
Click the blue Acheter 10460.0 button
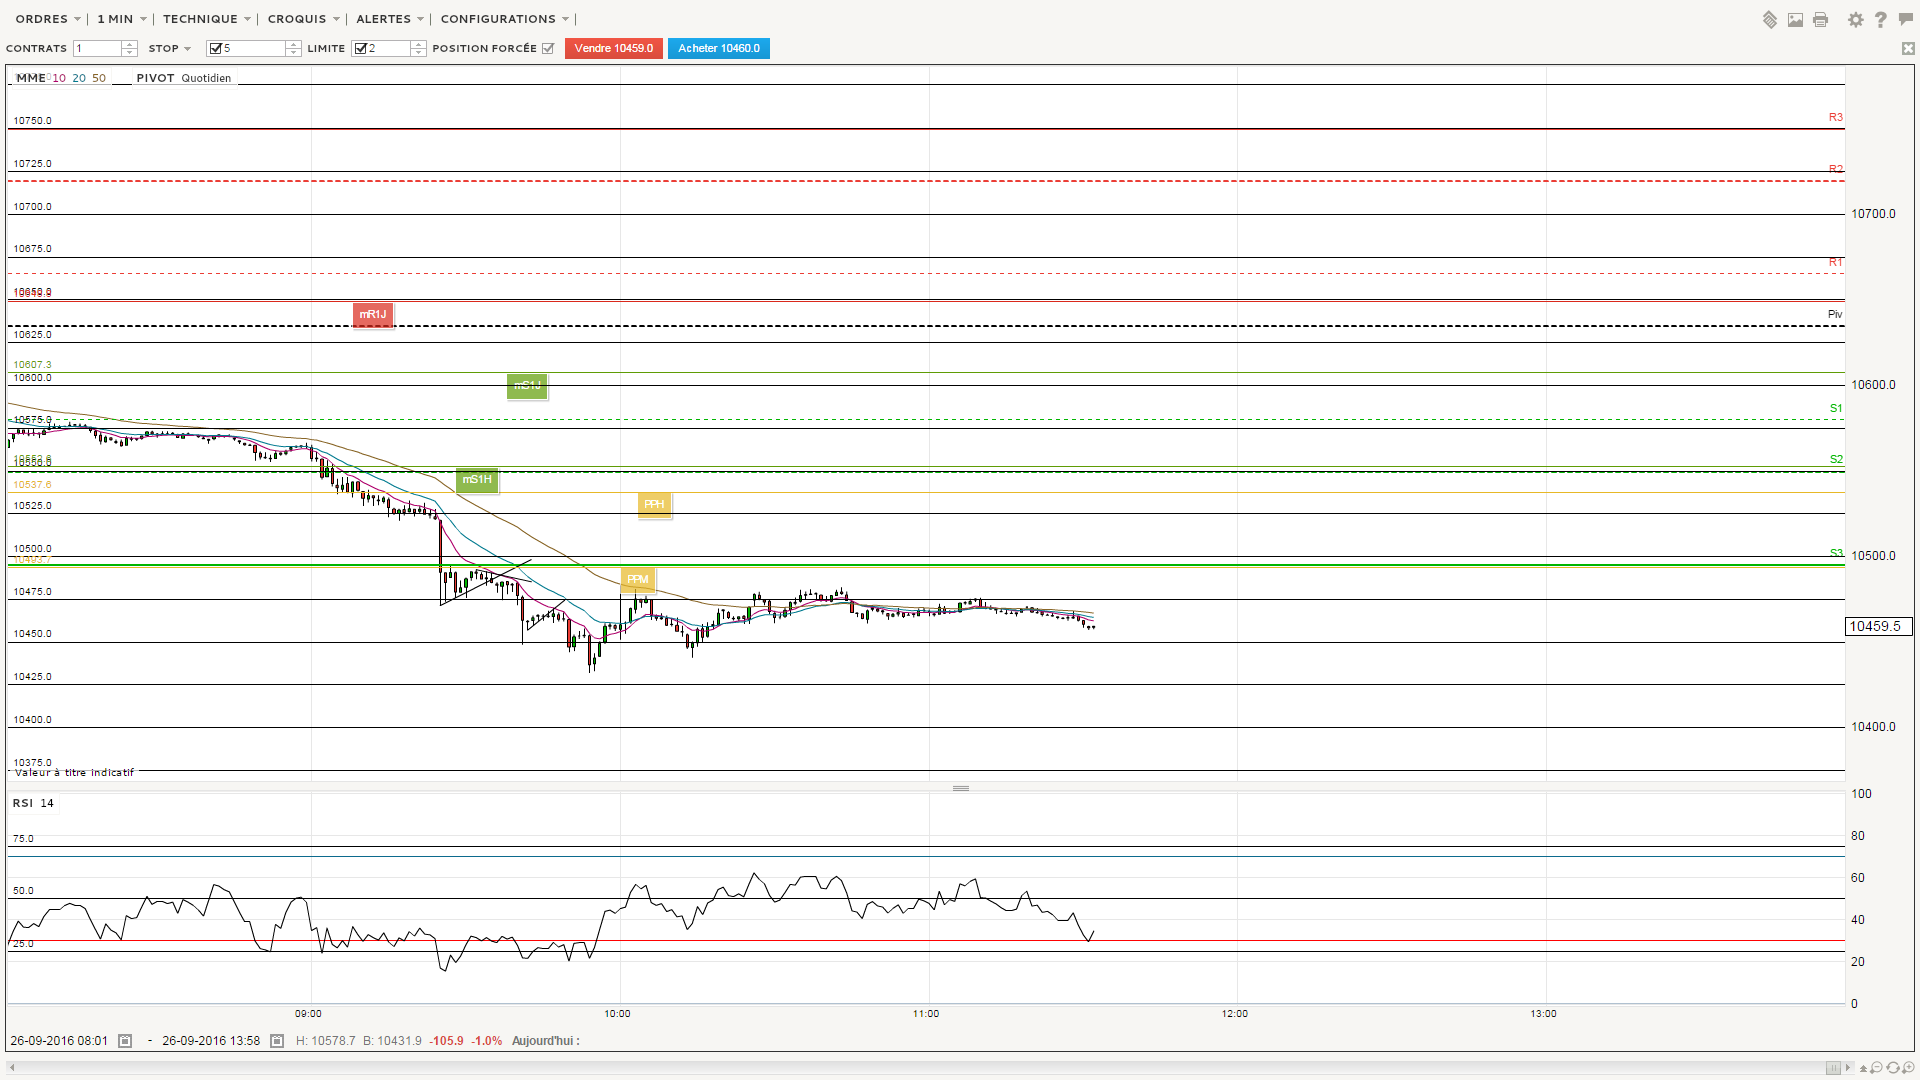(718, 48)
